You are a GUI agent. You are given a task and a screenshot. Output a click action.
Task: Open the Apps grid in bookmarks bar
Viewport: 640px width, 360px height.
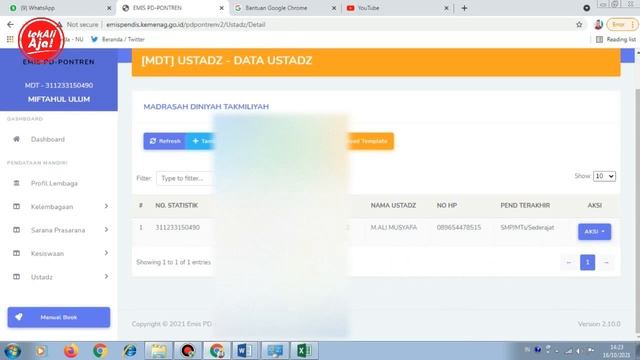pyautogui.click(x=10, y=39)
